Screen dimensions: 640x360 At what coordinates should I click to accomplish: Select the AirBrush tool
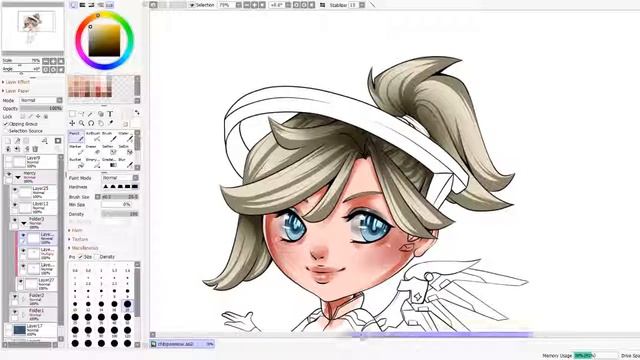[93, 137]
